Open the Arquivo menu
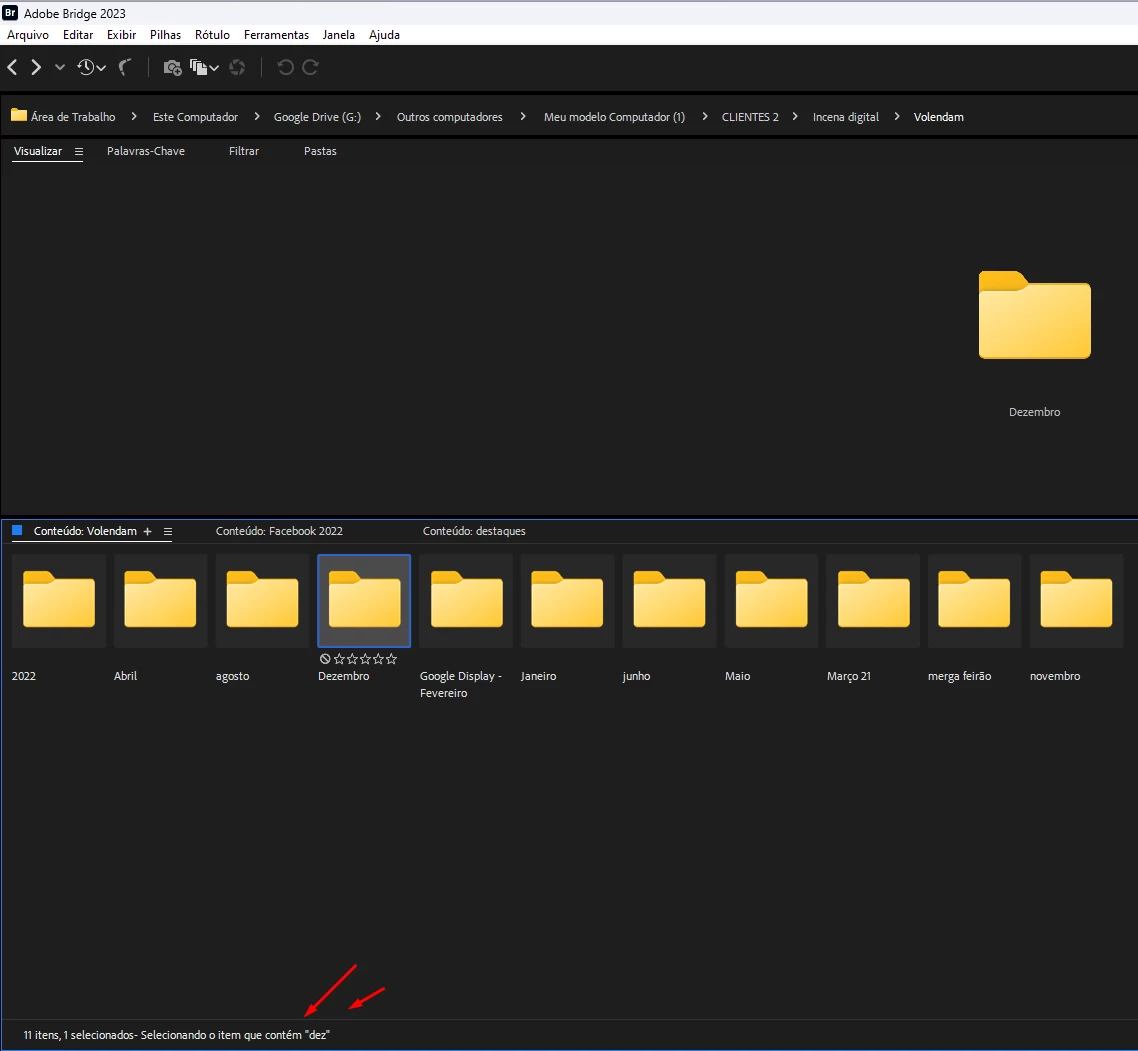This screenshot has width=1138, height=1051. pos(28,35)
